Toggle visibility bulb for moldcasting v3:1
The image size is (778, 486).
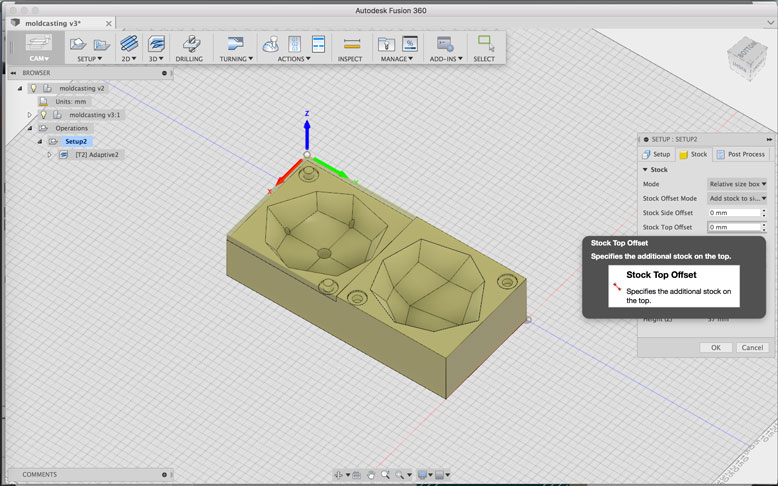[44, 115]
